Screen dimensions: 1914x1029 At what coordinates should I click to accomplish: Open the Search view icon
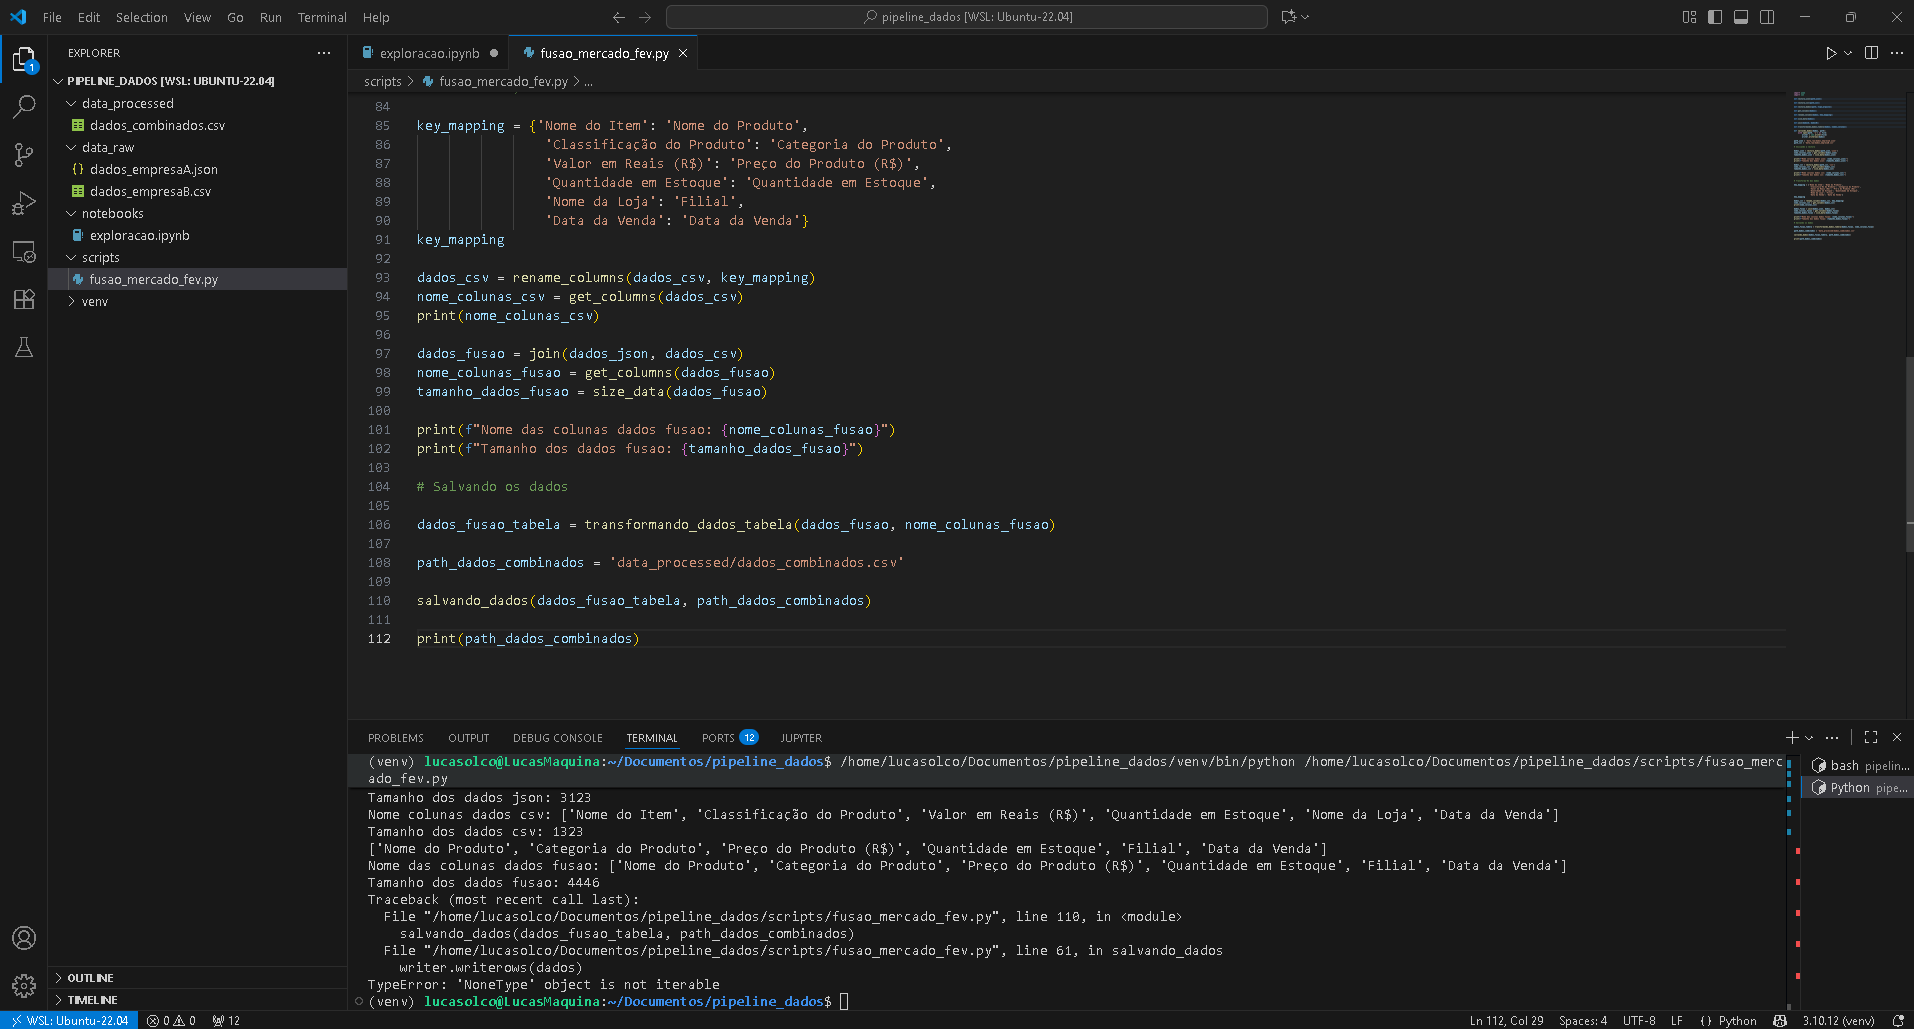pos(24,106)
